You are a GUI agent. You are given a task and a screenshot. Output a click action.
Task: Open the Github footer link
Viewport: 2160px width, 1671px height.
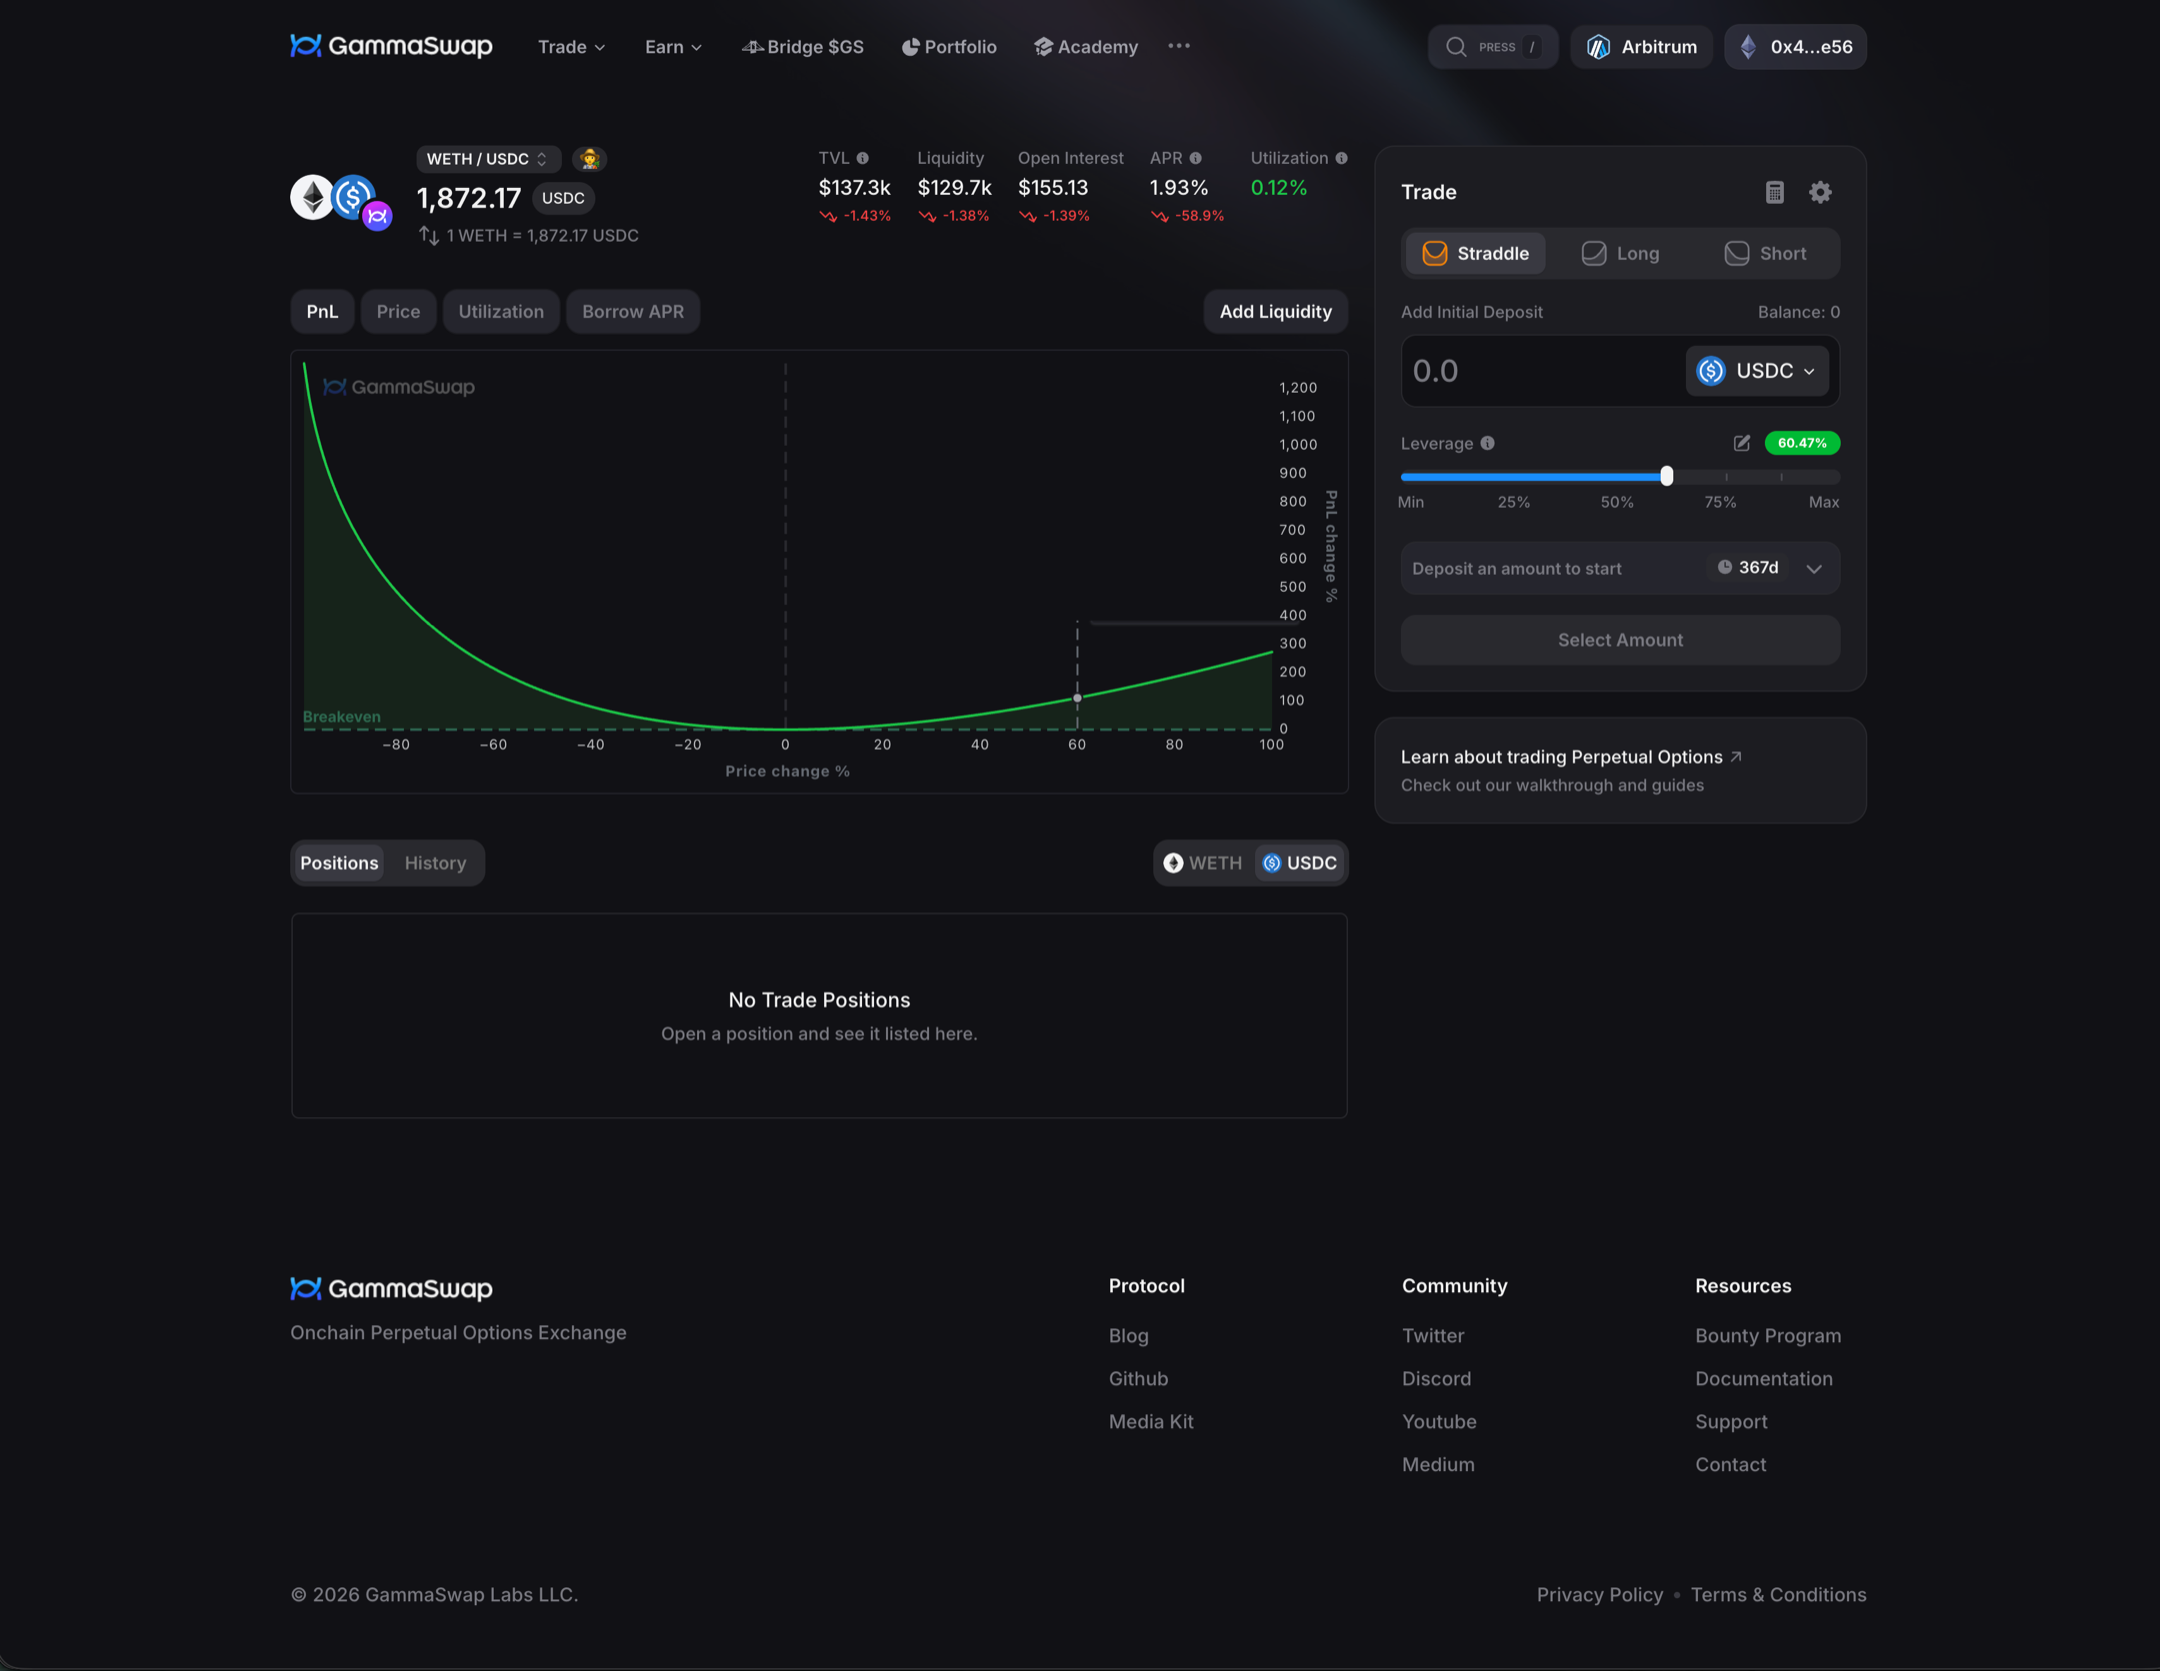[1138, 1378]
